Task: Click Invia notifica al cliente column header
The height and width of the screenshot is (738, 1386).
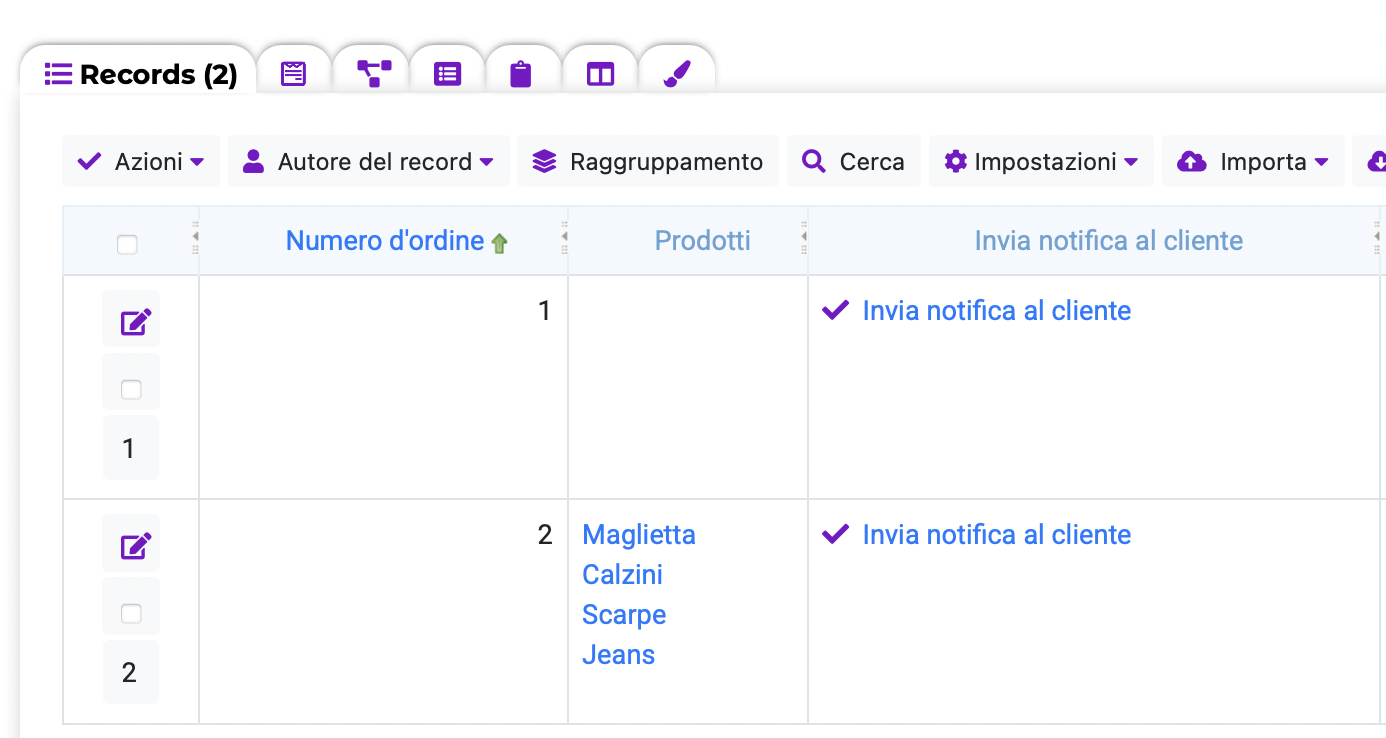Action: pos(1109,241)
